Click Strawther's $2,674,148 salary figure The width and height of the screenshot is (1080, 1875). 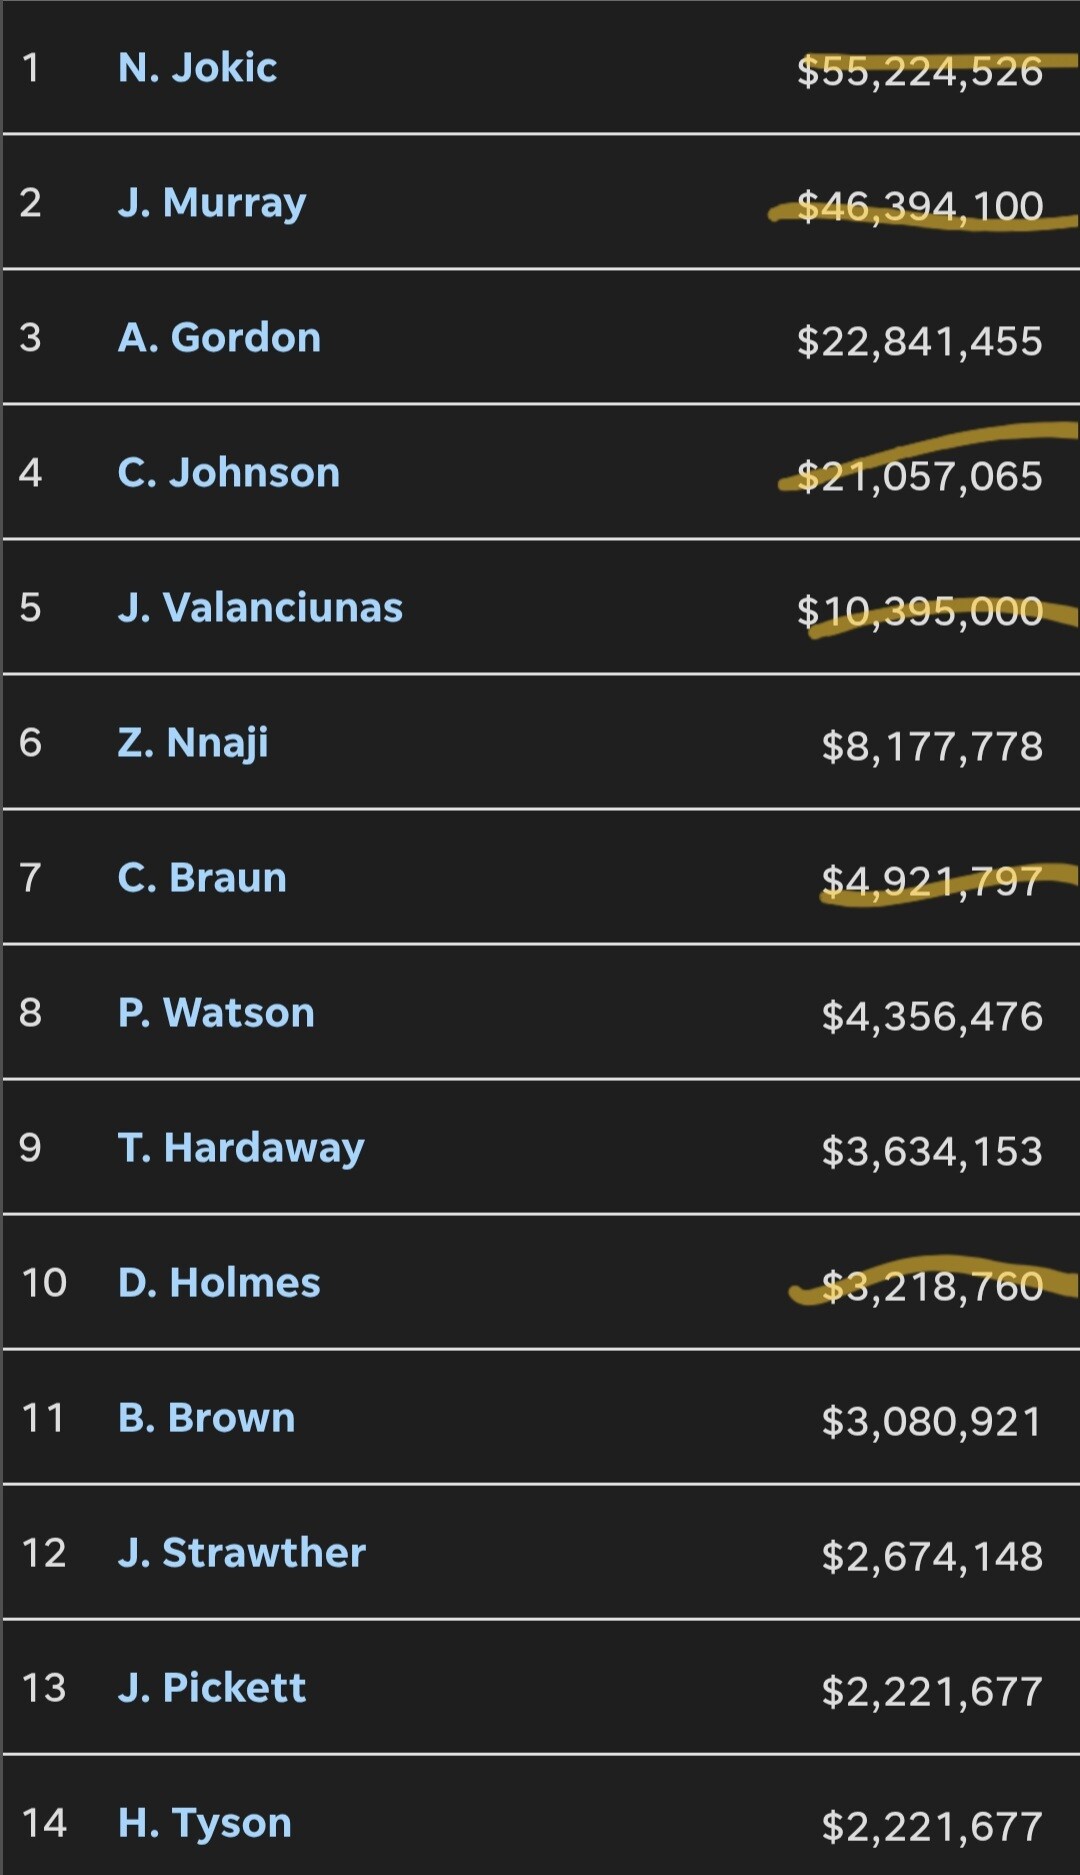tap(932, 1556)
